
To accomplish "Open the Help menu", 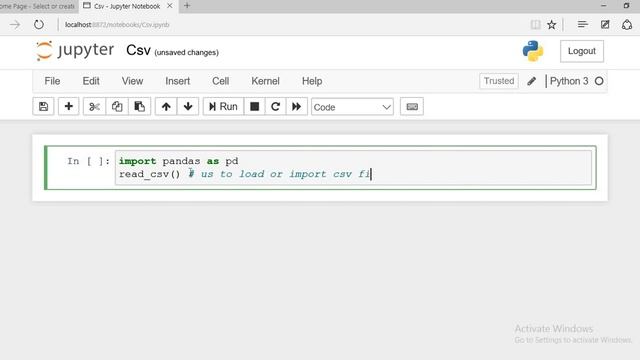I will [x=312, y=81].
